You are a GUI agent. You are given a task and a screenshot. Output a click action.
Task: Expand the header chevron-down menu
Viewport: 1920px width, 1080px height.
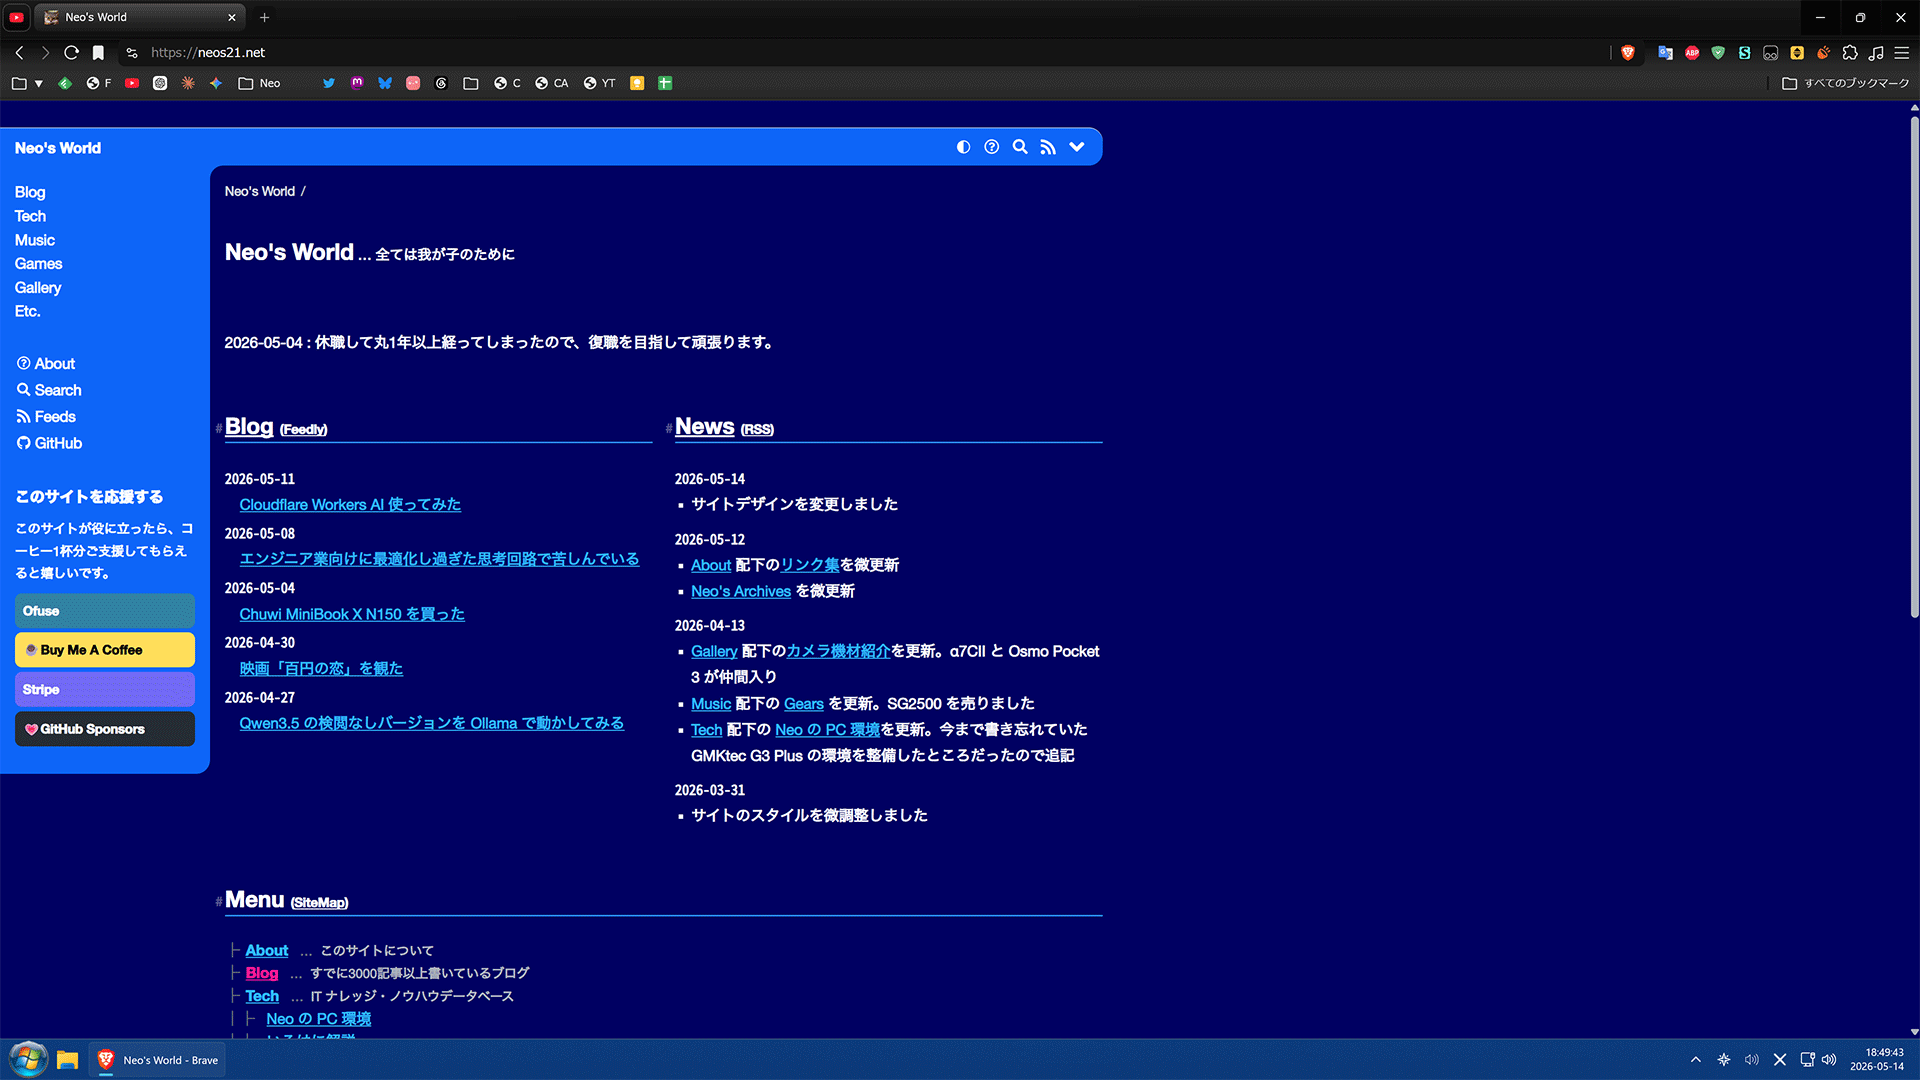(x=1076, y=147)
